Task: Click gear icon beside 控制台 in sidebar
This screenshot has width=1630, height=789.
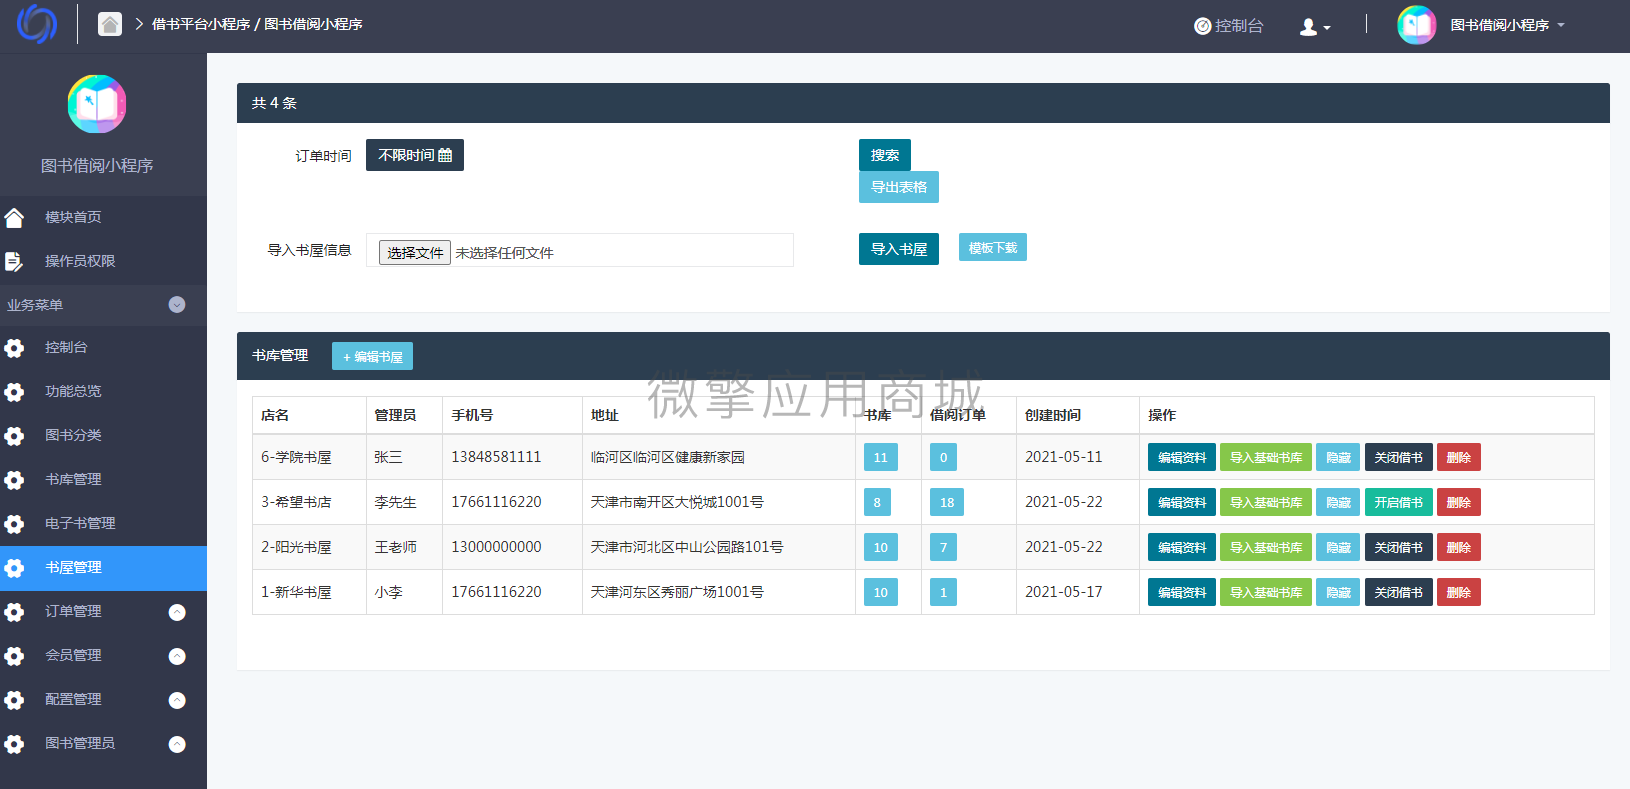Action: 14,348
